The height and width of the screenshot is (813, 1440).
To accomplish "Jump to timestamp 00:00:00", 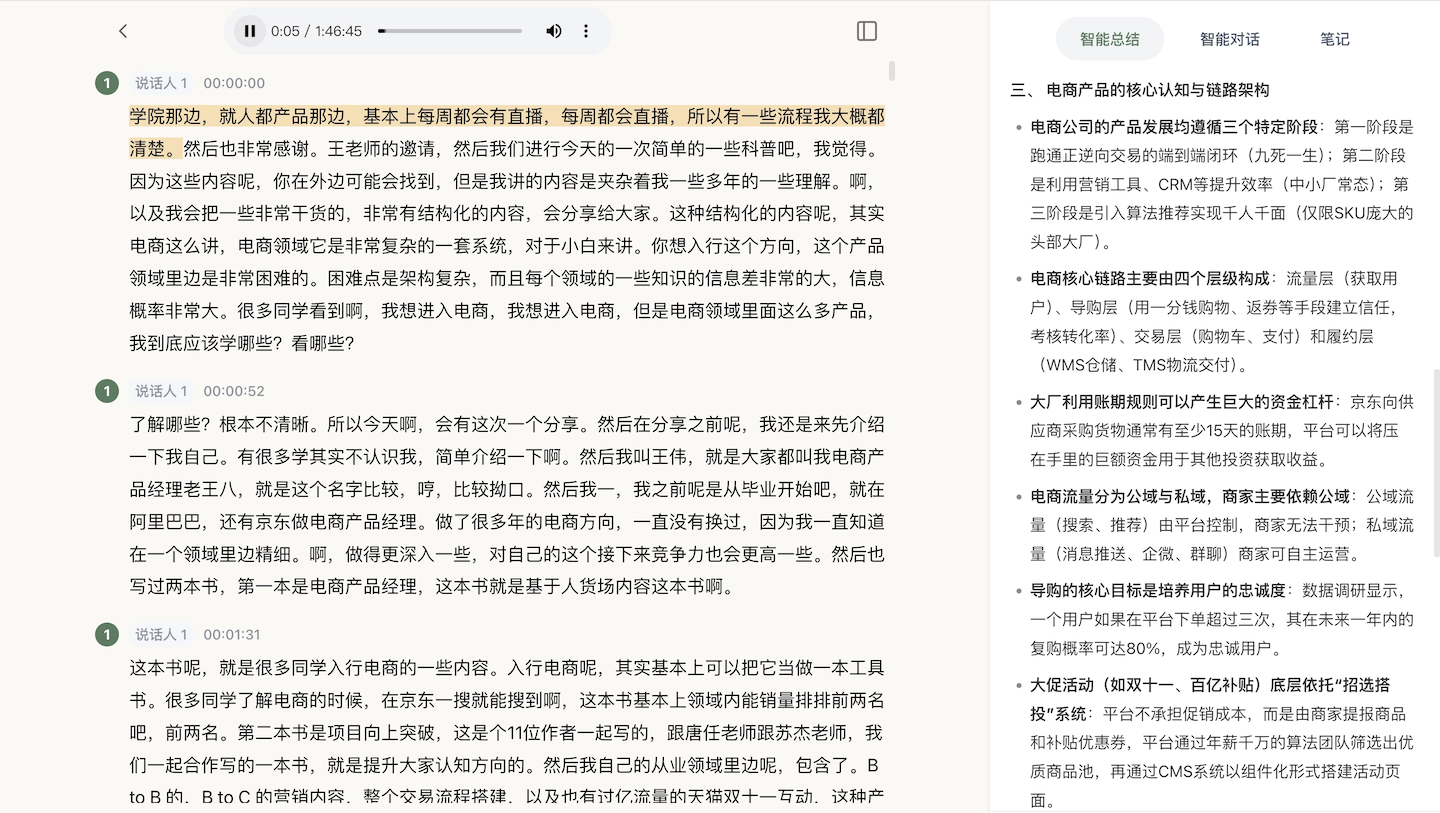I will (234, 83).
